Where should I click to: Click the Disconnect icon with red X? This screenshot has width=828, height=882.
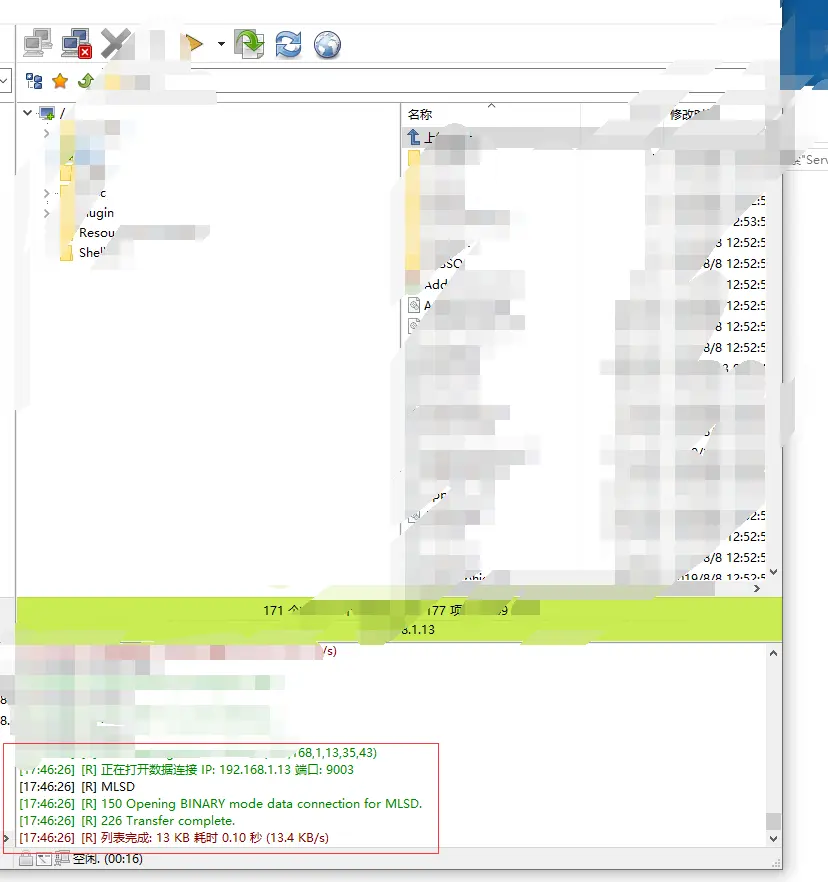[x=76, y=43]
